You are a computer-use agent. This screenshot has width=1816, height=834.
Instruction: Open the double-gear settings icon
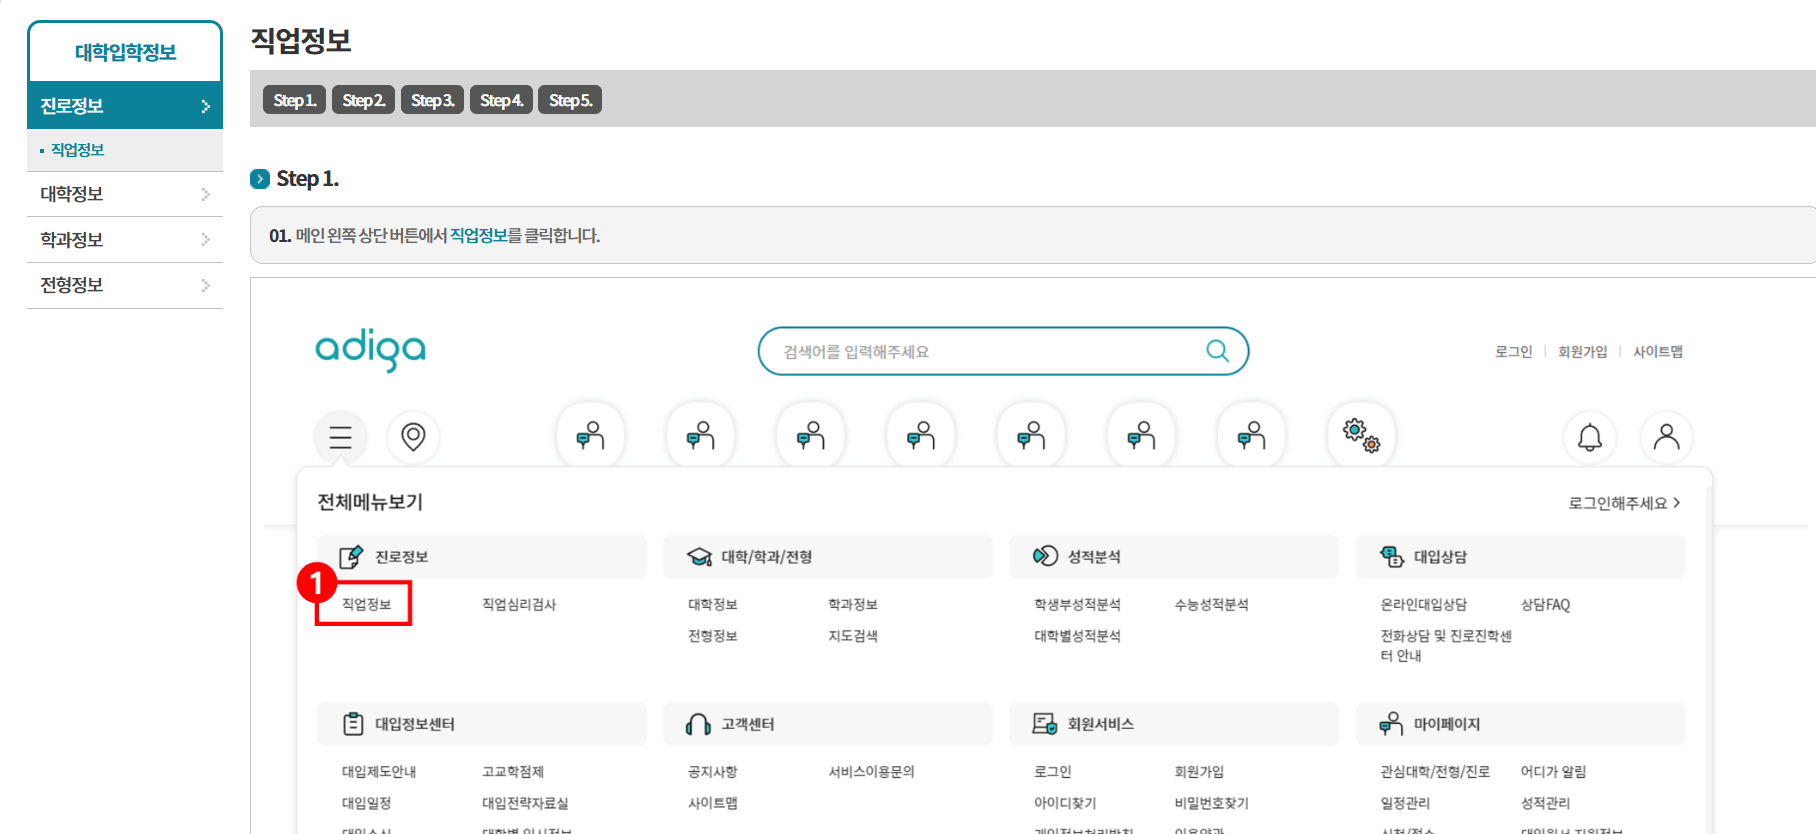pos(1361,436)
